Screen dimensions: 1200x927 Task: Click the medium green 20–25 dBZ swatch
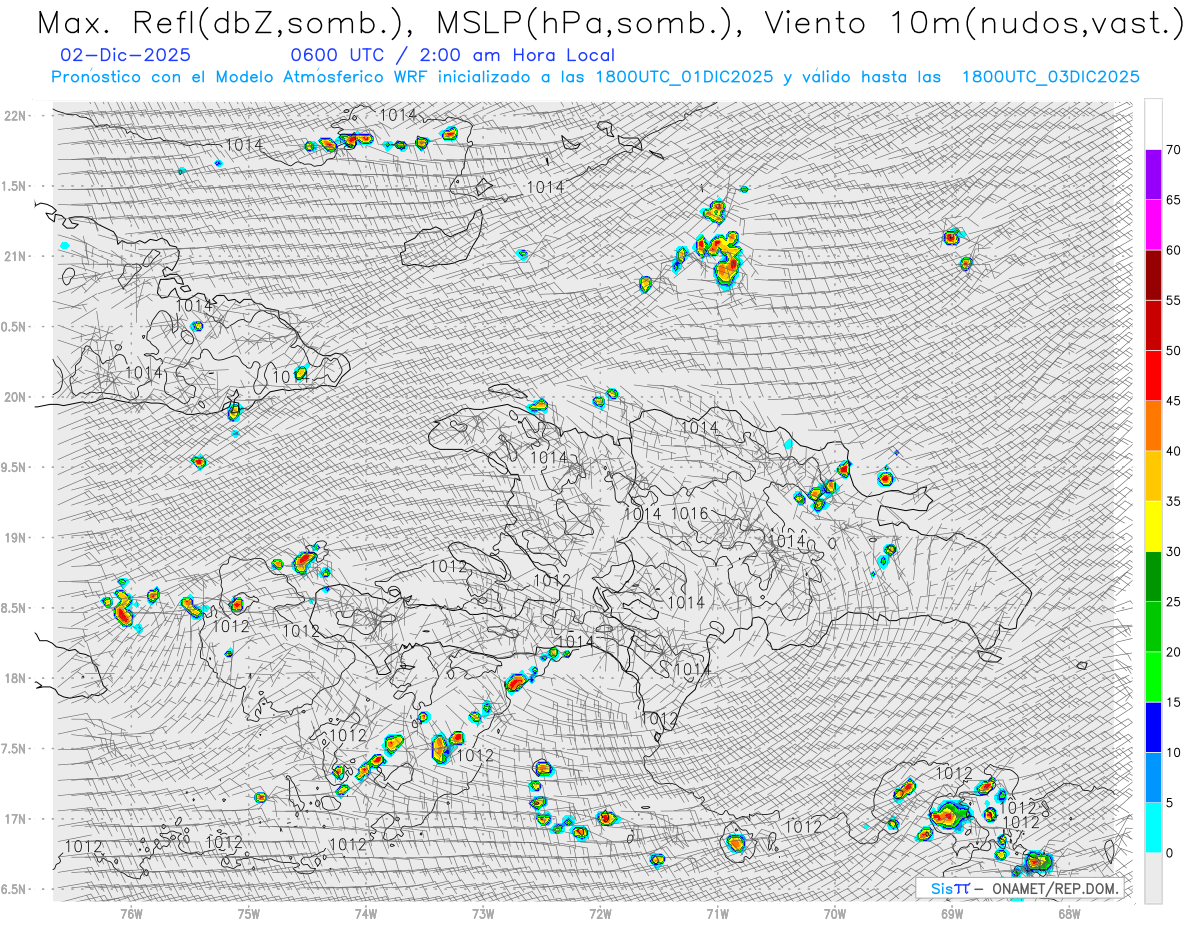tap(1153, 627)
